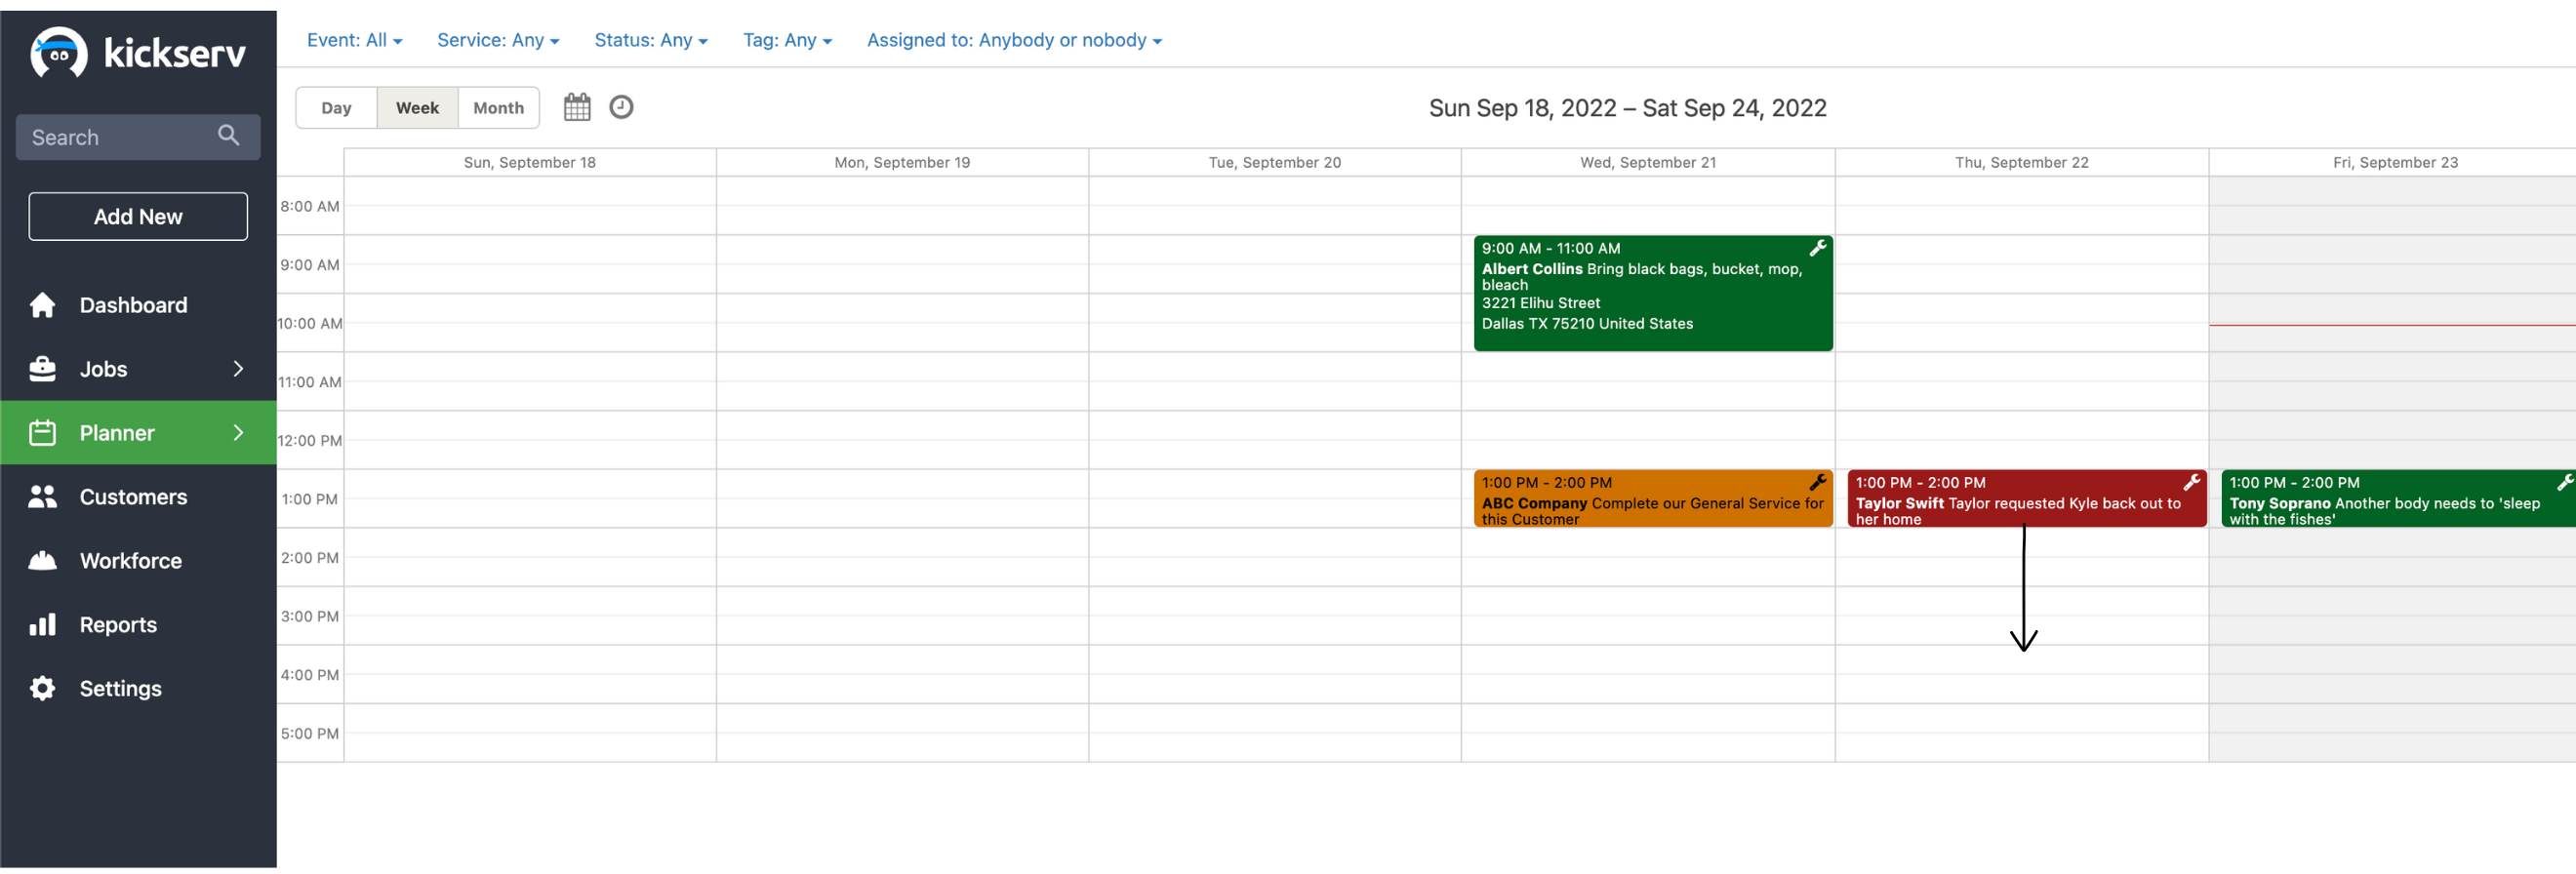Click wrench icon on ABC Company job

point(1817,482)
